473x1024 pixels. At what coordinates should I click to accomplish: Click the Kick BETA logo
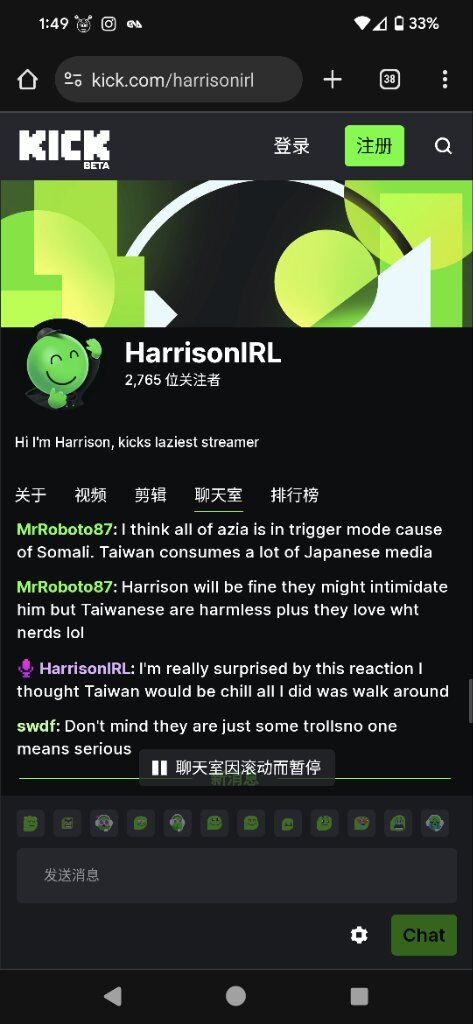tap(64, 149)
